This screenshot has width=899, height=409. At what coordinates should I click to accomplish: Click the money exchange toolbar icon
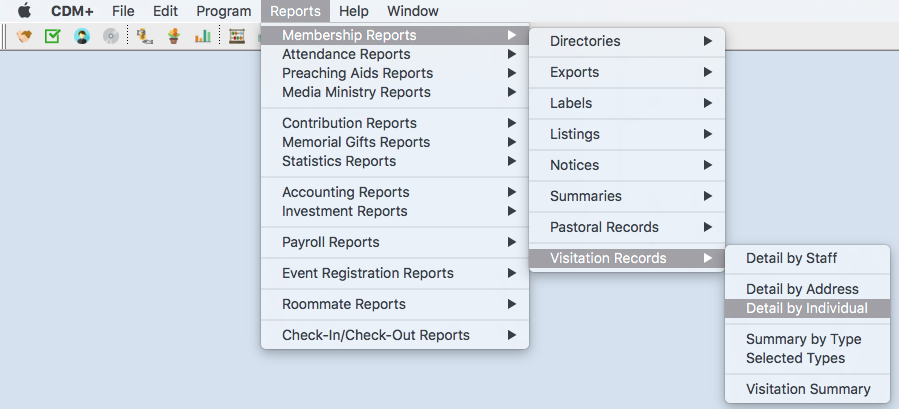point(145,36)
